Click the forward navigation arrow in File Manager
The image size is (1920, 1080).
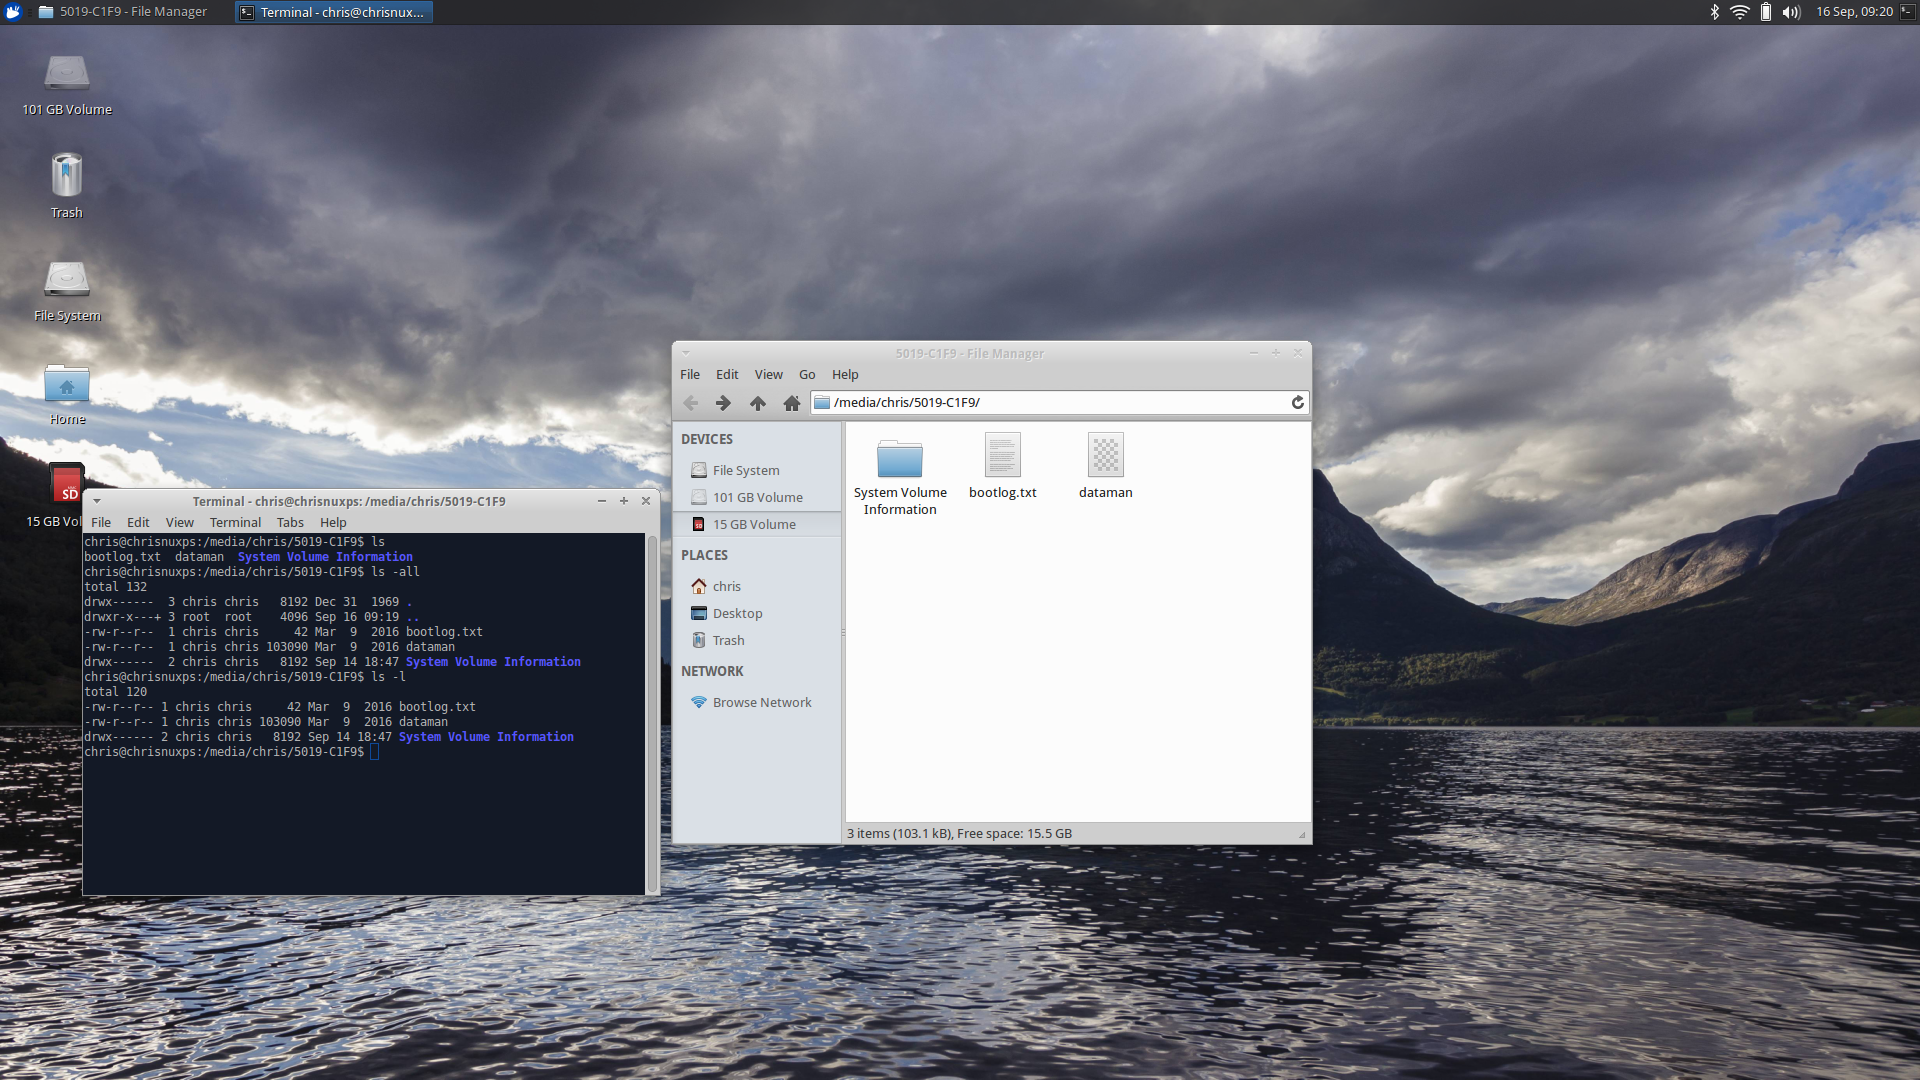(723, 403)
